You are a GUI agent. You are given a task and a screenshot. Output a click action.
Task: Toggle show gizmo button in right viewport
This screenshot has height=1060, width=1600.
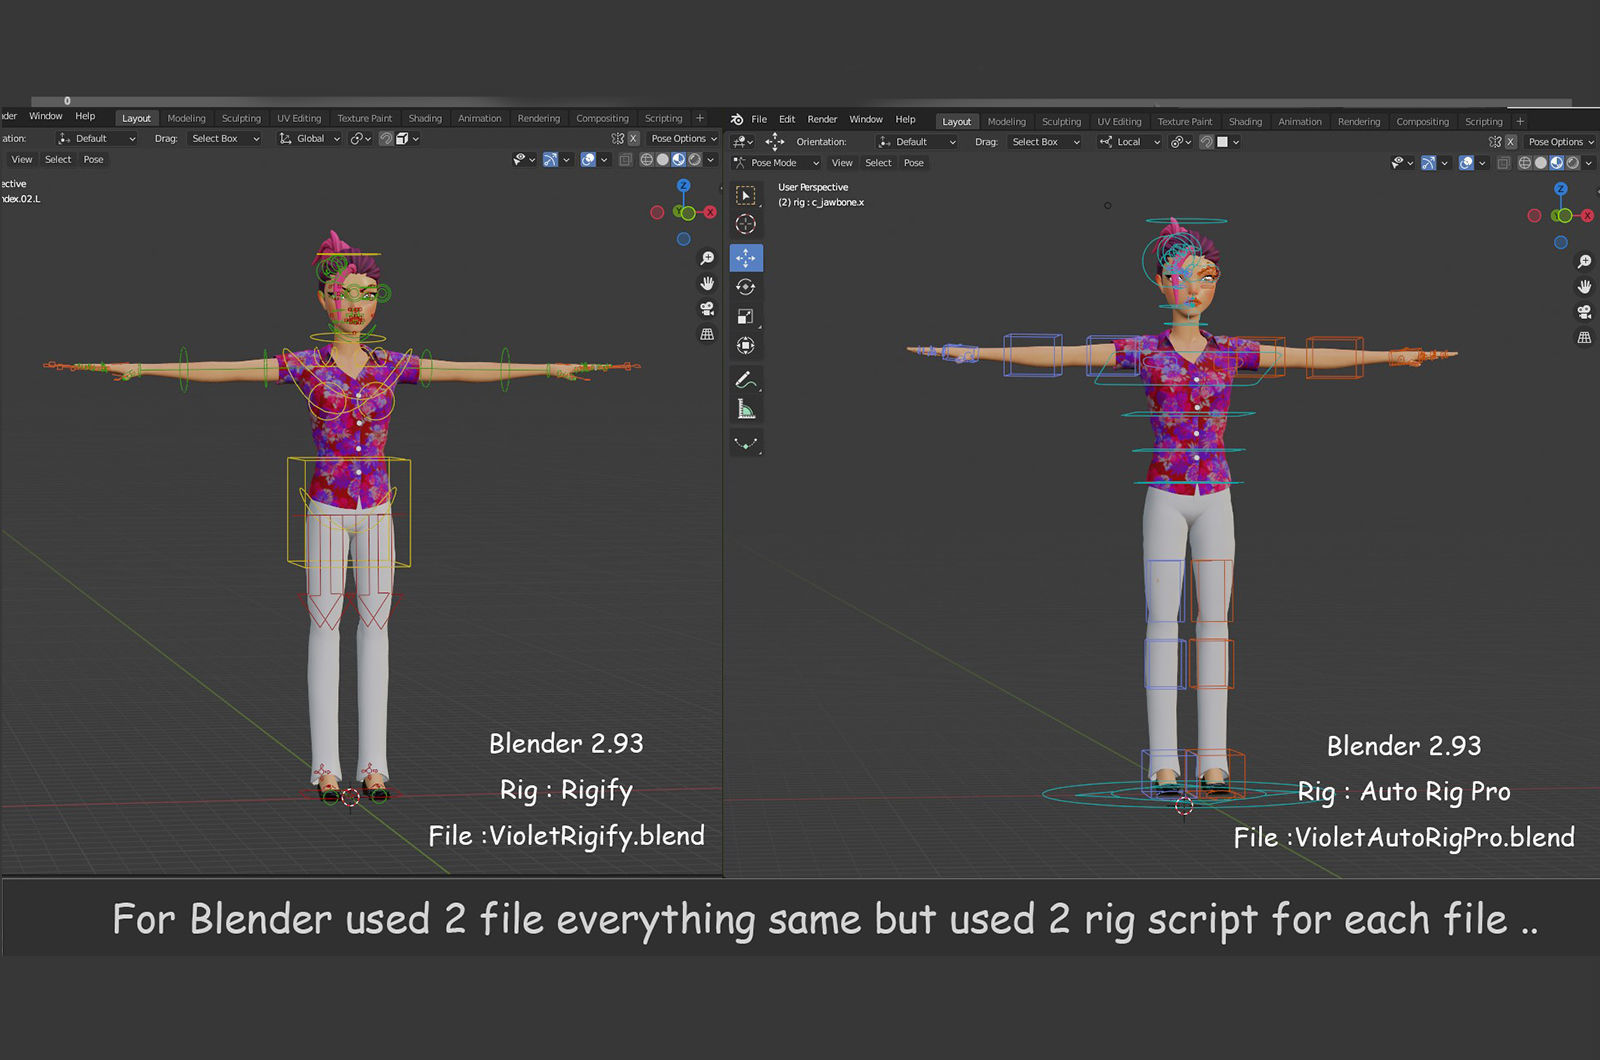pos(1428,163)
